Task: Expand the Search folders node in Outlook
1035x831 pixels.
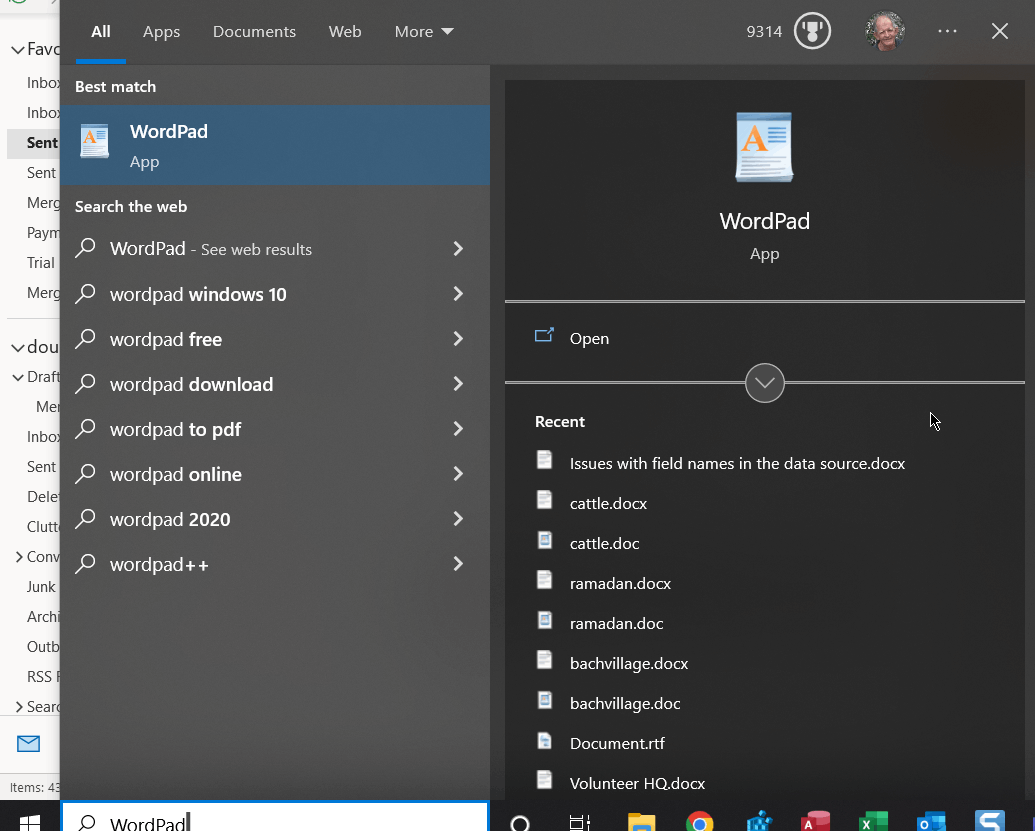Action: [18, 706]
